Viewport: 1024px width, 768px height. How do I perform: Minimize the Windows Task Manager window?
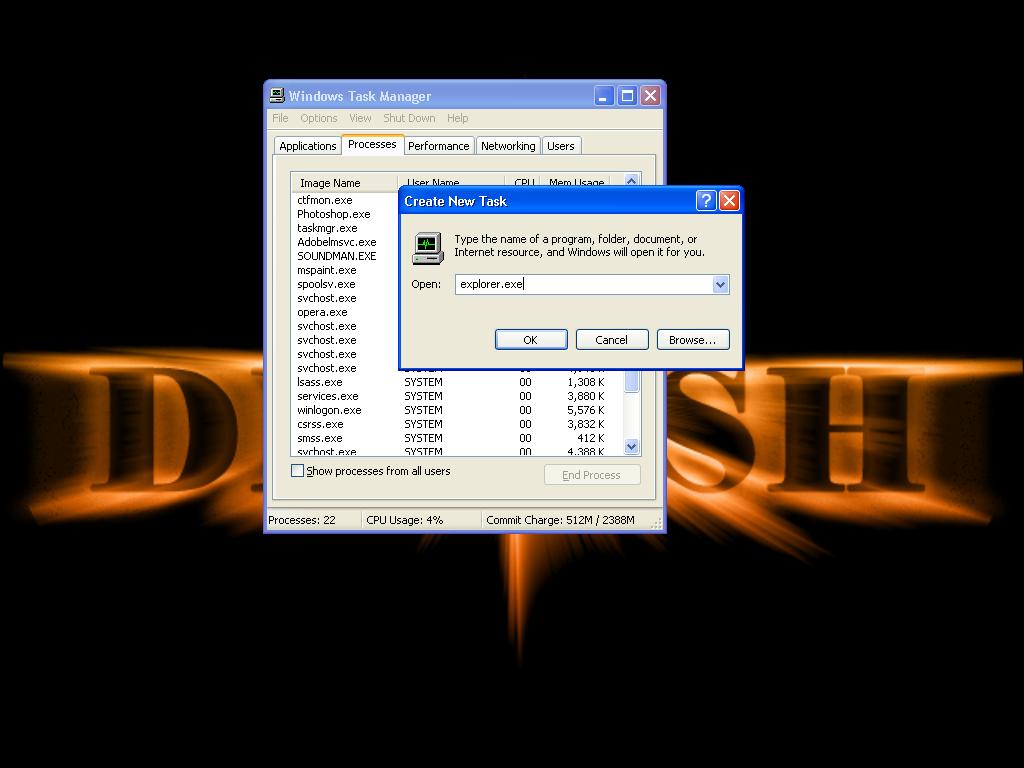point(604,96)
